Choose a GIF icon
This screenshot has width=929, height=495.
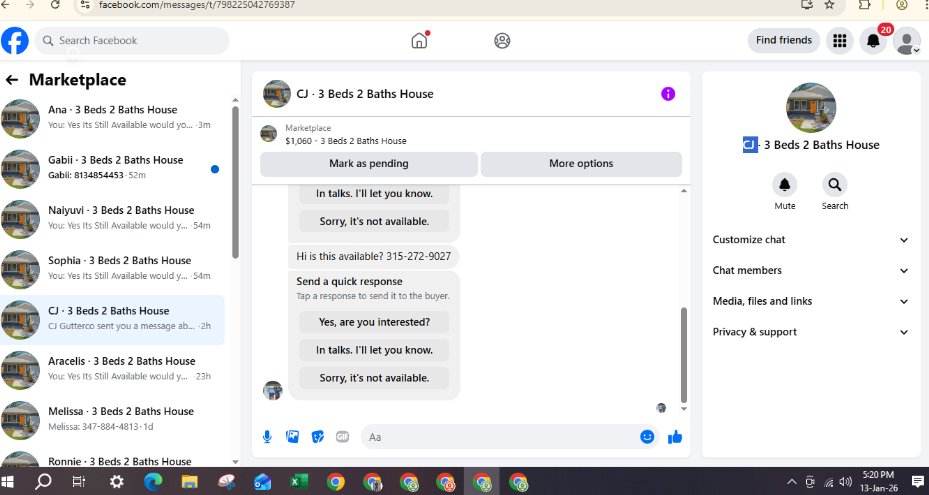pyautogui.click(x=342, y=437)
